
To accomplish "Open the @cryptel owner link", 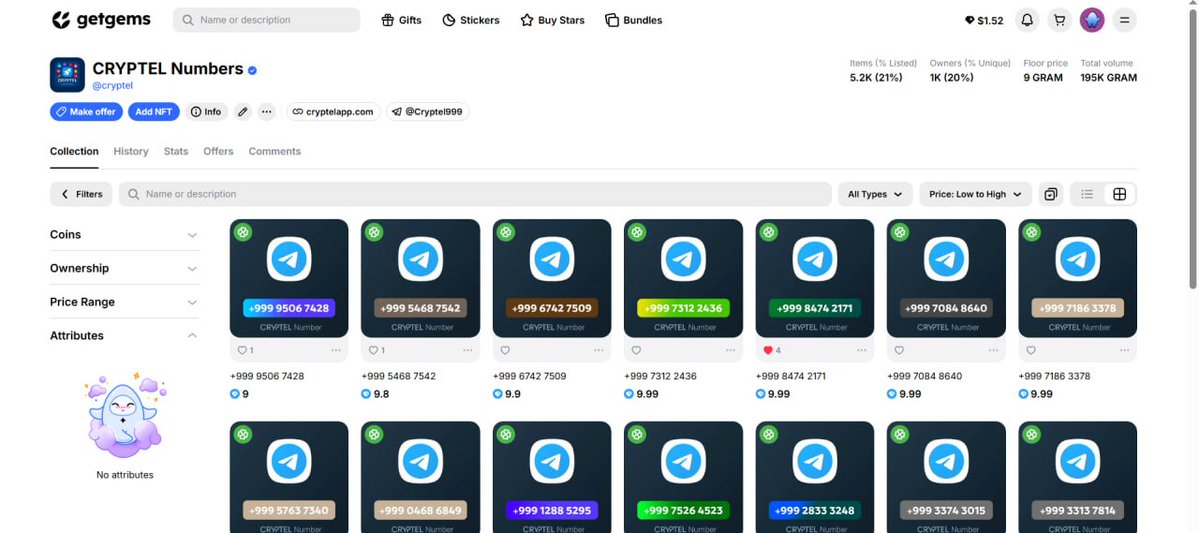I will pos(112,86).
